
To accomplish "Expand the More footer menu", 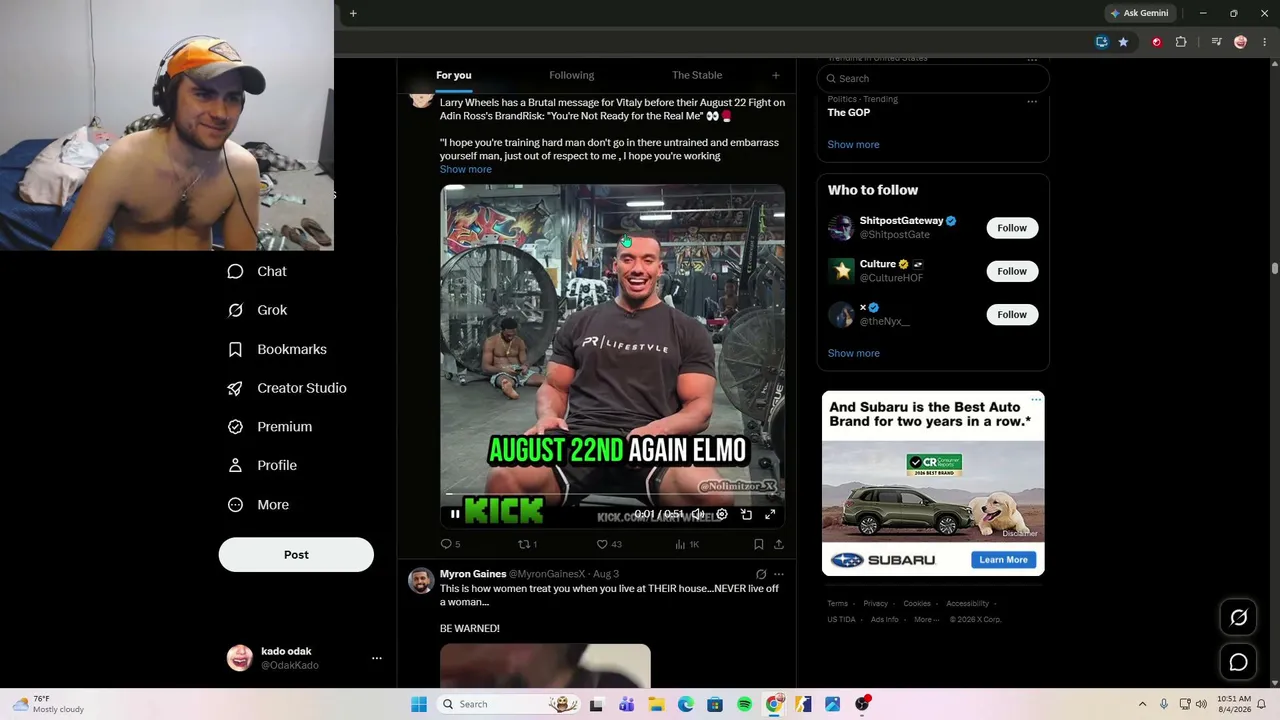I will [x=925, y=620].
